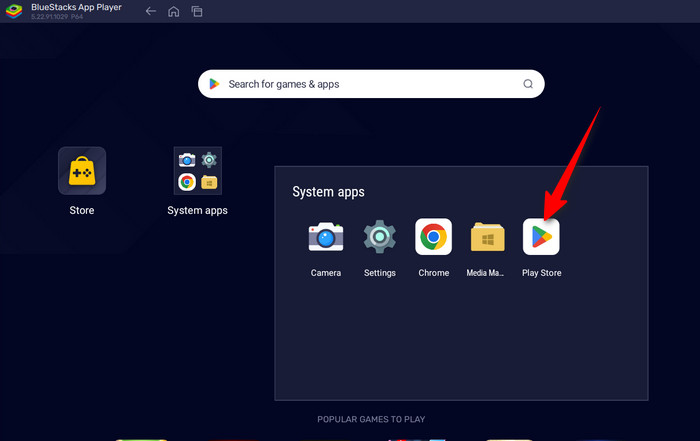
Task: Open the recent apps icon in title bar
Action: click(x=197, y=11)
